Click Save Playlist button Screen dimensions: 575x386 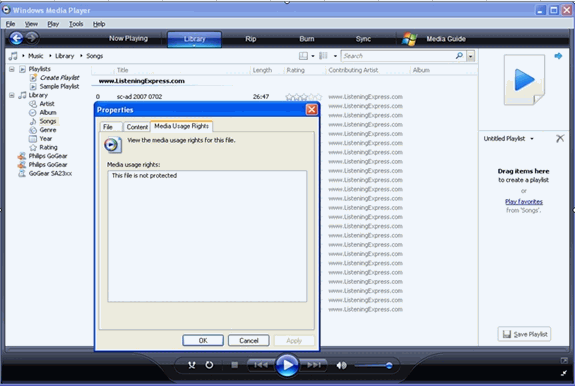pos(524,334)
